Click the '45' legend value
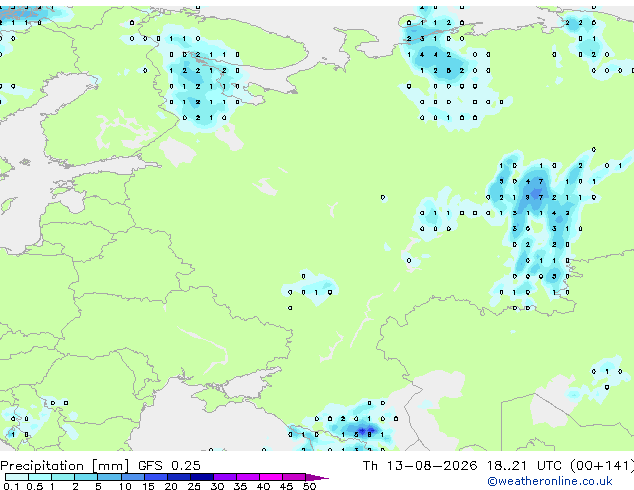Image resolution: width=634 pixels, height=490 pixels. click(286, 486)
